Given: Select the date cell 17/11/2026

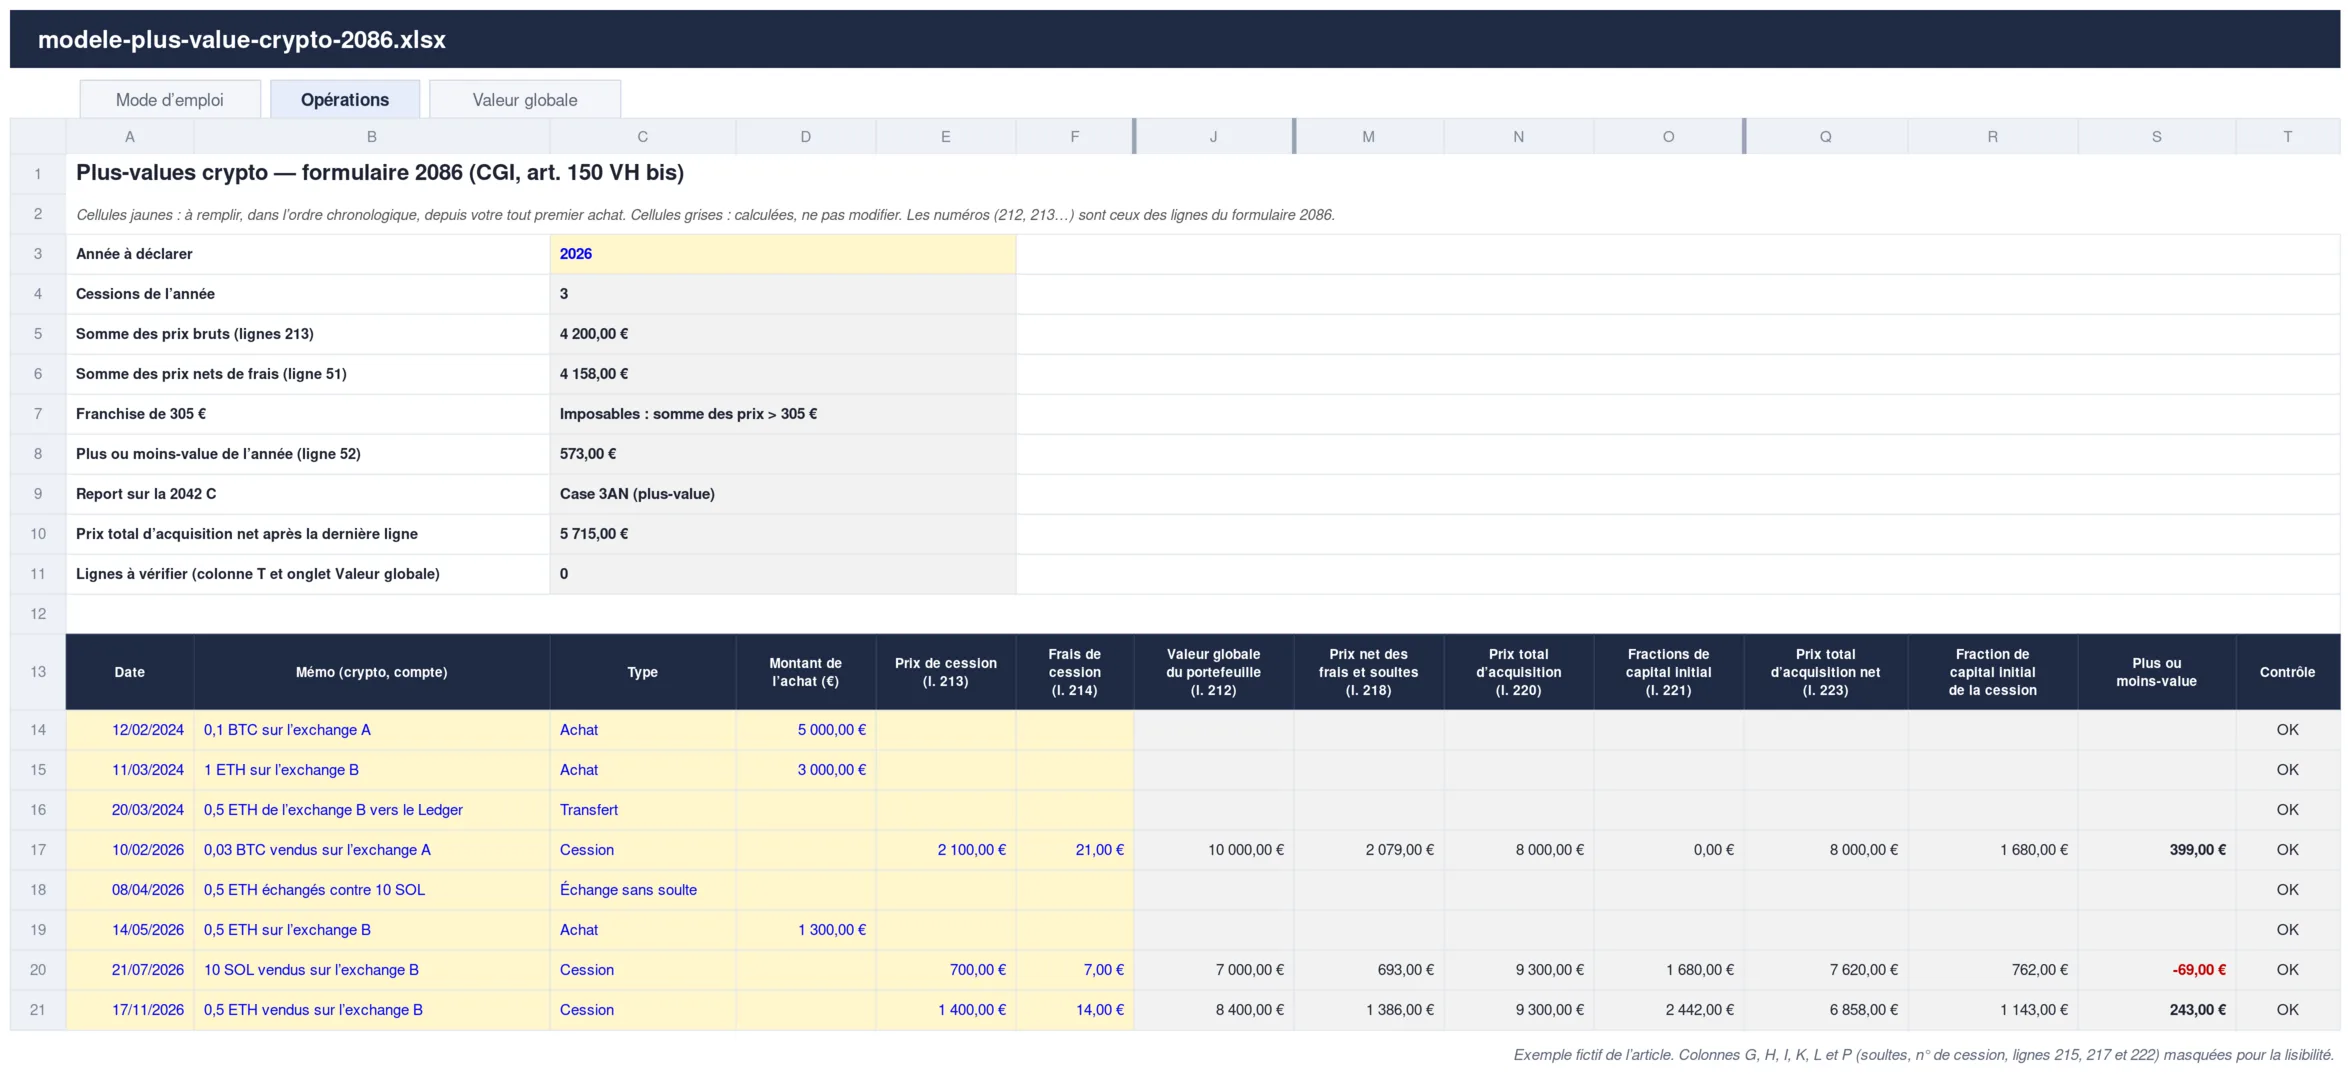Looking at the screenshot, I should coord(130,1010).
